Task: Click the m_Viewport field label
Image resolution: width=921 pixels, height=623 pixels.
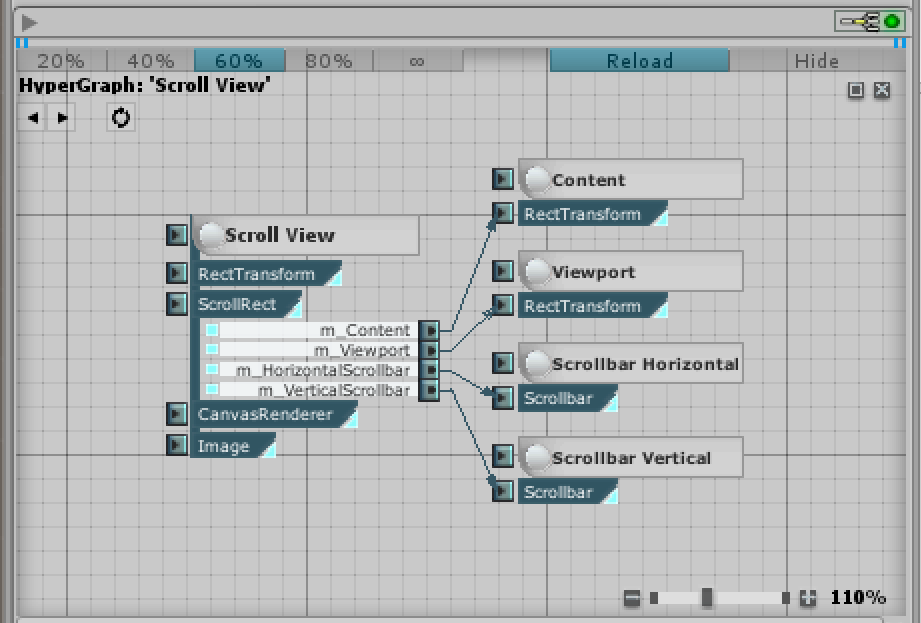Action: (x=362, y=351)
